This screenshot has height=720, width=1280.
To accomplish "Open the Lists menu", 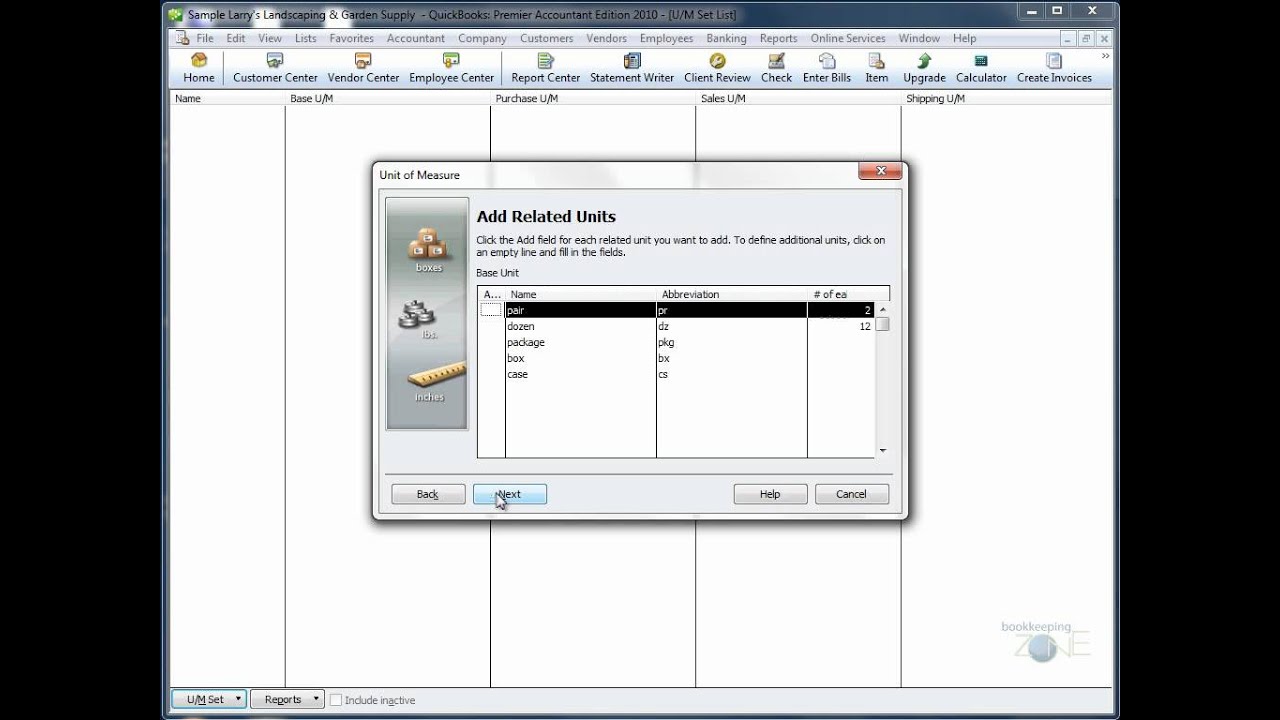I will click(306, 38).
